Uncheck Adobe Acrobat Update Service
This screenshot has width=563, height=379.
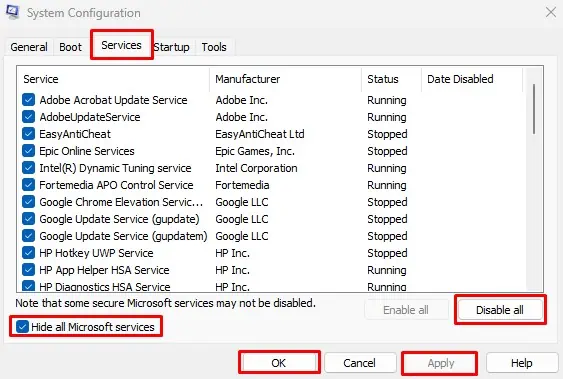point(28,100)
